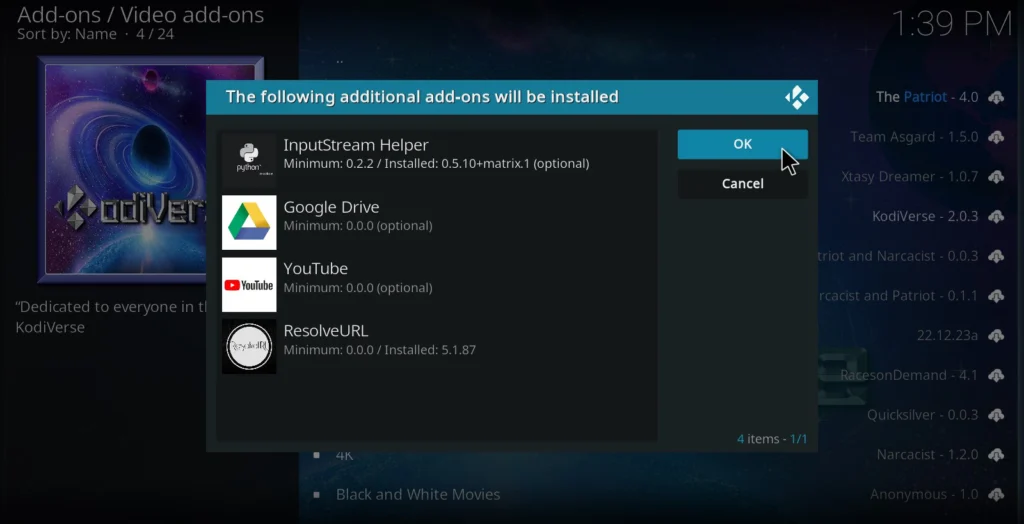Cancel the additional add-ons installation
This screenshot has height=524, width=1024.
[742, 184]
